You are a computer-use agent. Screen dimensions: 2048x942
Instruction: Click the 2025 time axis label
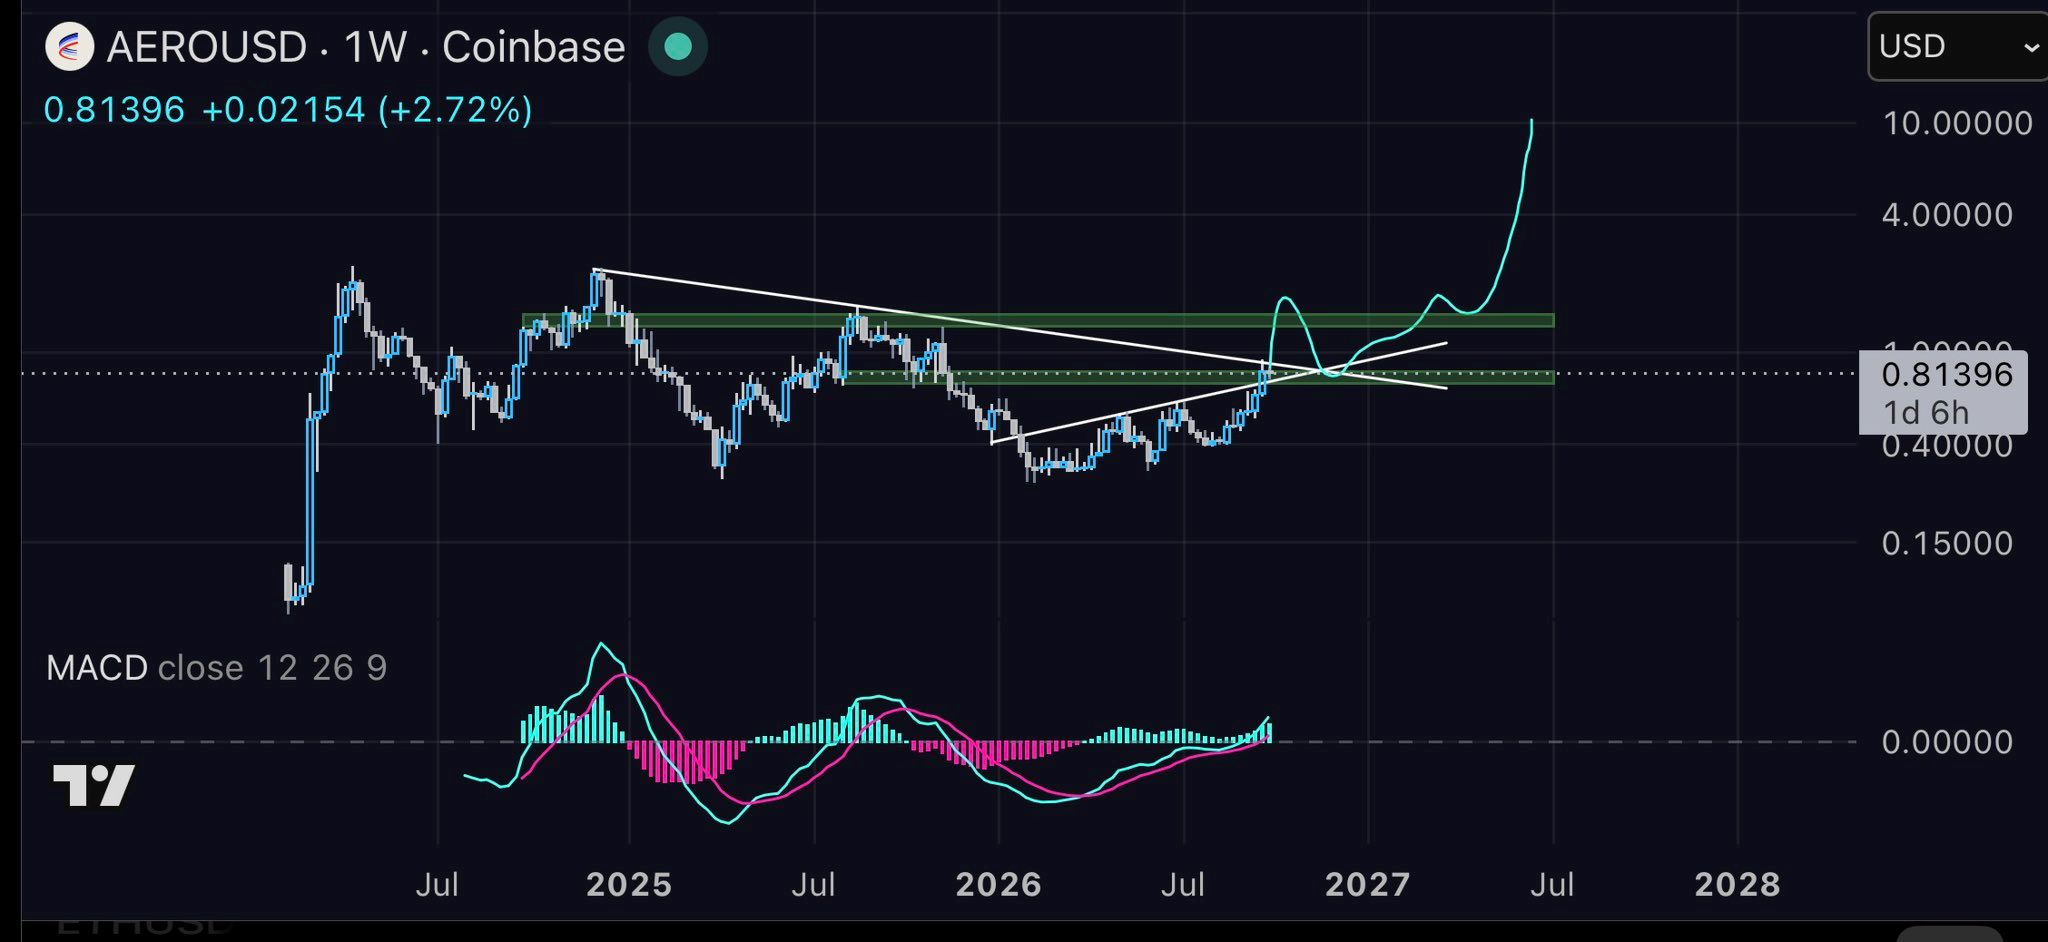click(629, 885)
